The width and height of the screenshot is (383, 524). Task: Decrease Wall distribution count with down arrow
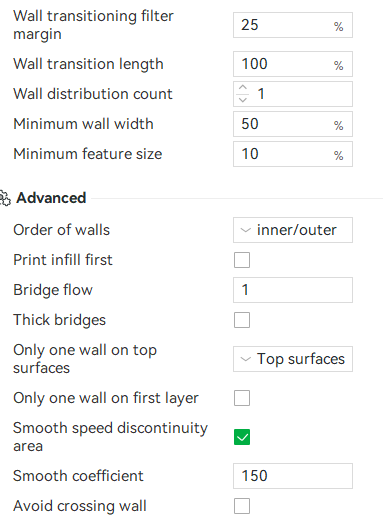[243, 100]
